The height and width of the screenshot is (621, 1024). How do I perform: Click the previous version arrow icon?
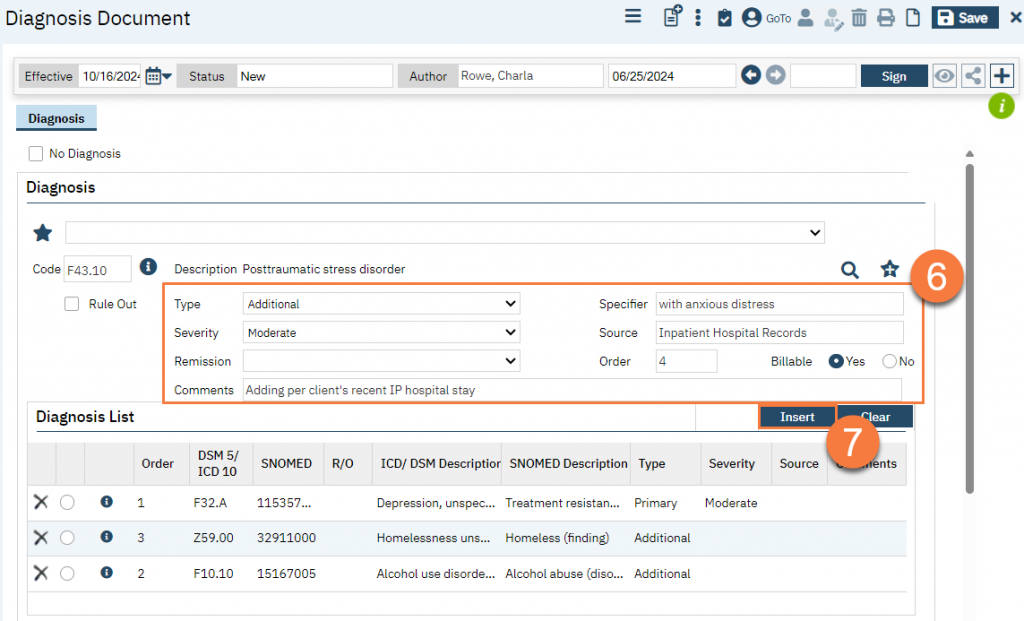(x=751, y=76)
